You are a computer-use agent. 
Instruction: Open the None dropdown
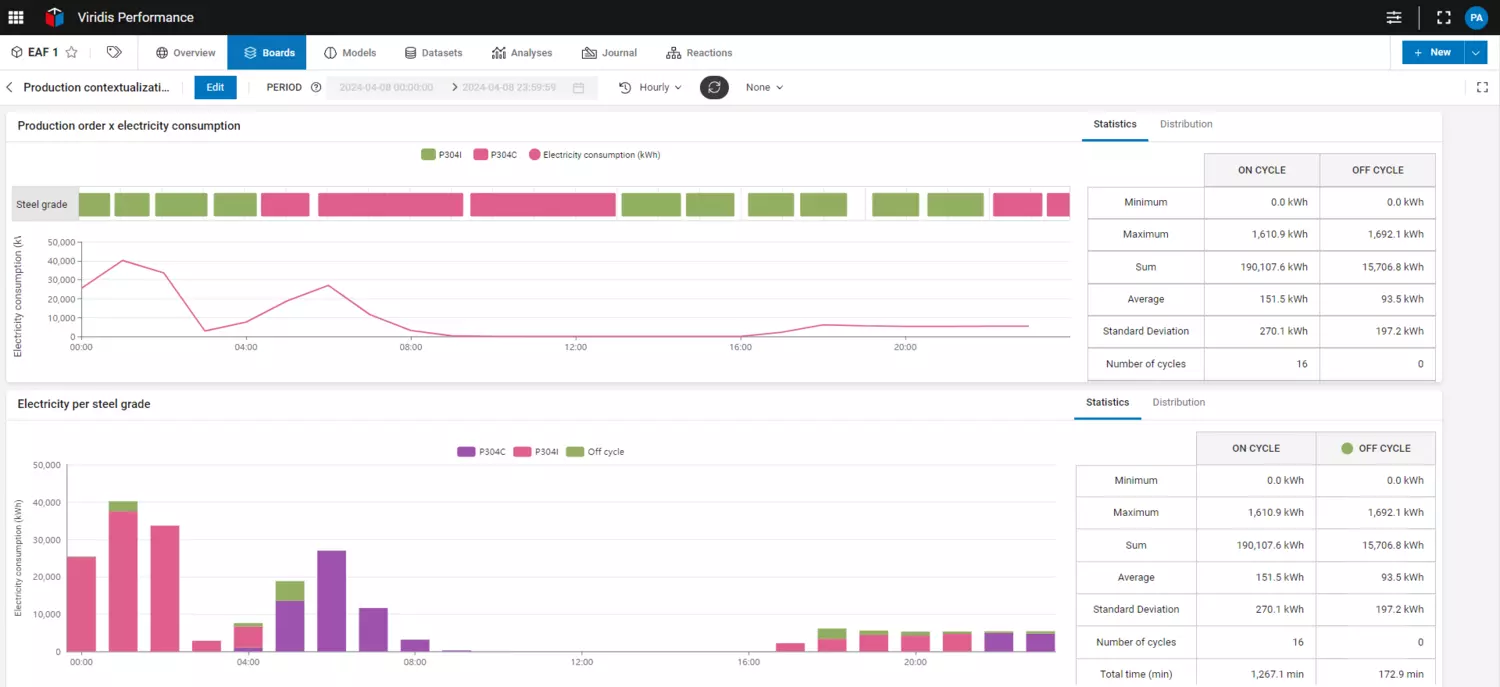(764, 88)
